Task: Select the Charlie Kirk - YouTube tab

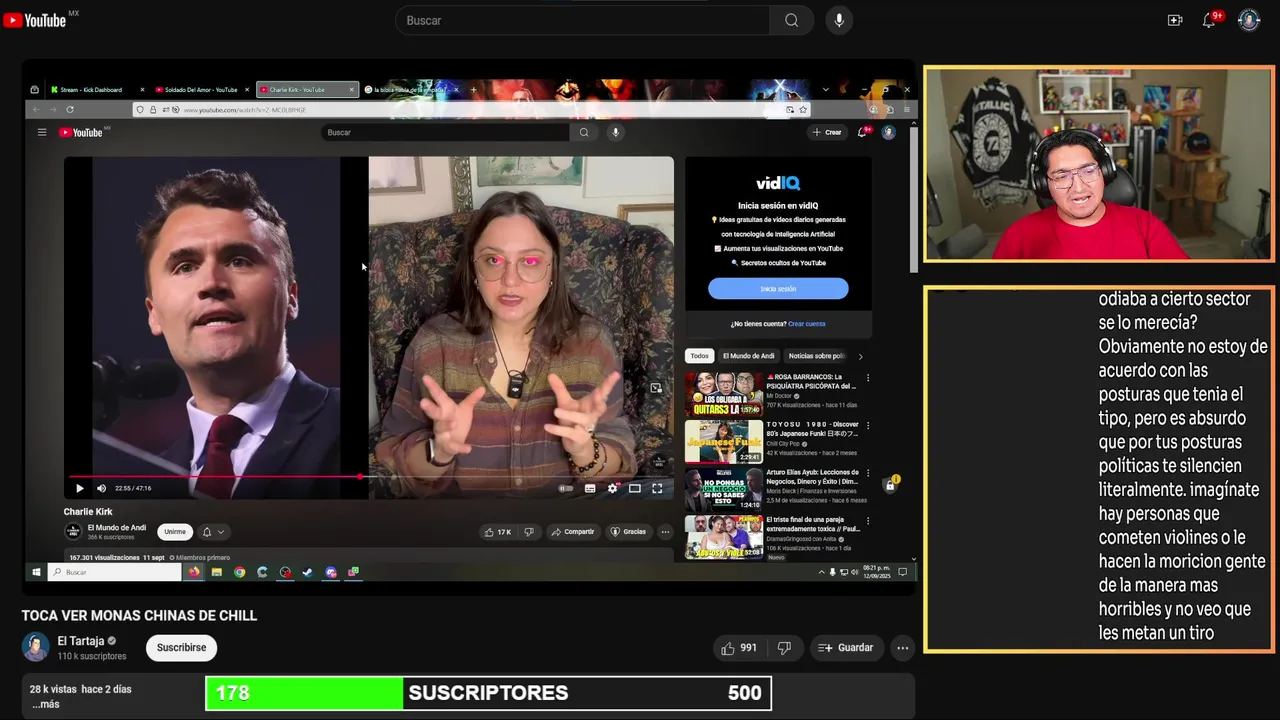Action: click(x=307, y=90)
